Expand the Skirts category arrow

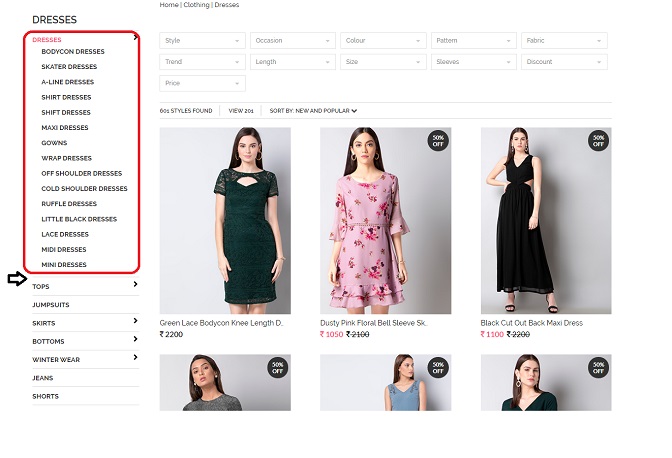(x=135, y=321)
